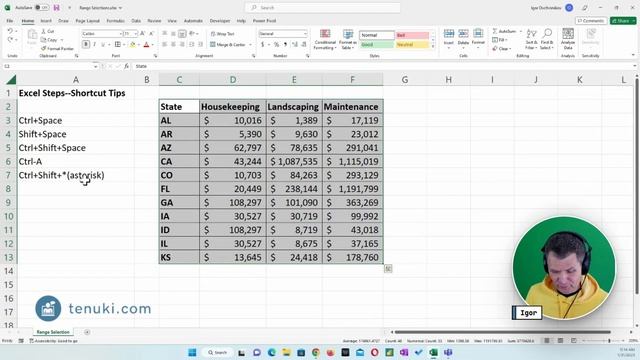640x360 pixels.
Task: Toggle the AutoSave switch
Action: point(42,8)
